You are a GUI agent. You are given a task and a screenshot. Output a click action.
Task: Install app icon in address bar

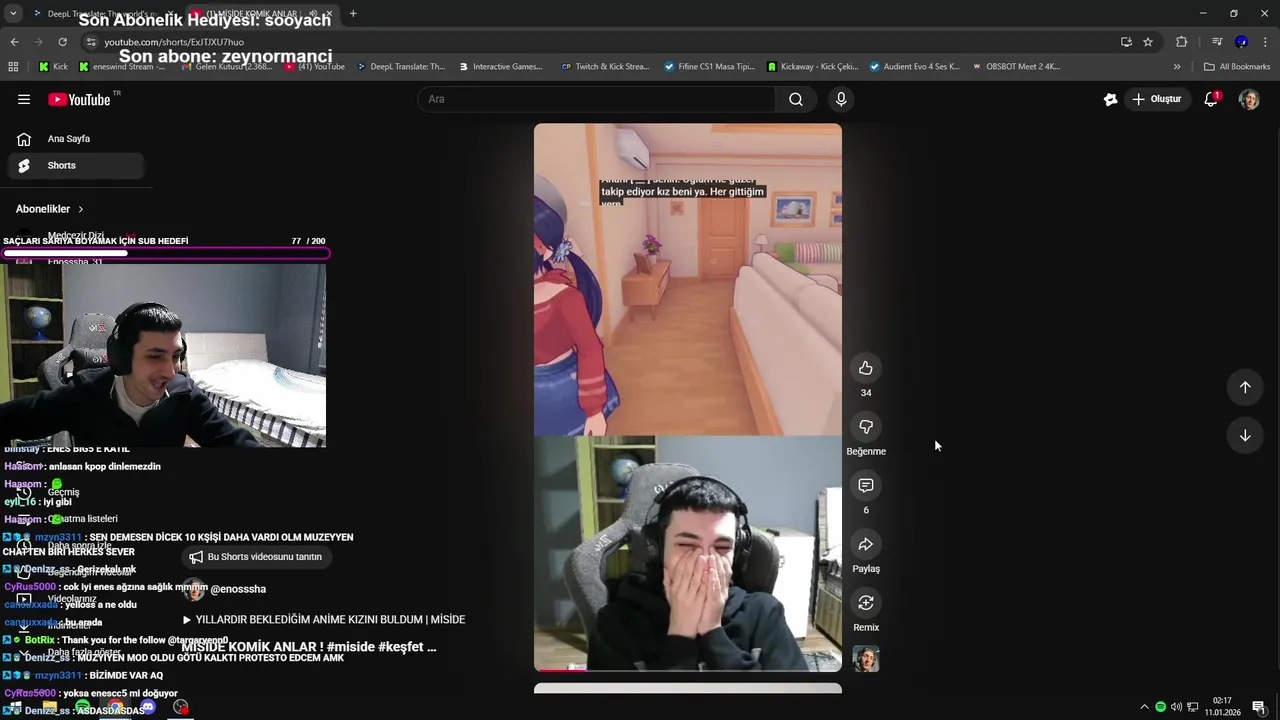point(1126,42)
